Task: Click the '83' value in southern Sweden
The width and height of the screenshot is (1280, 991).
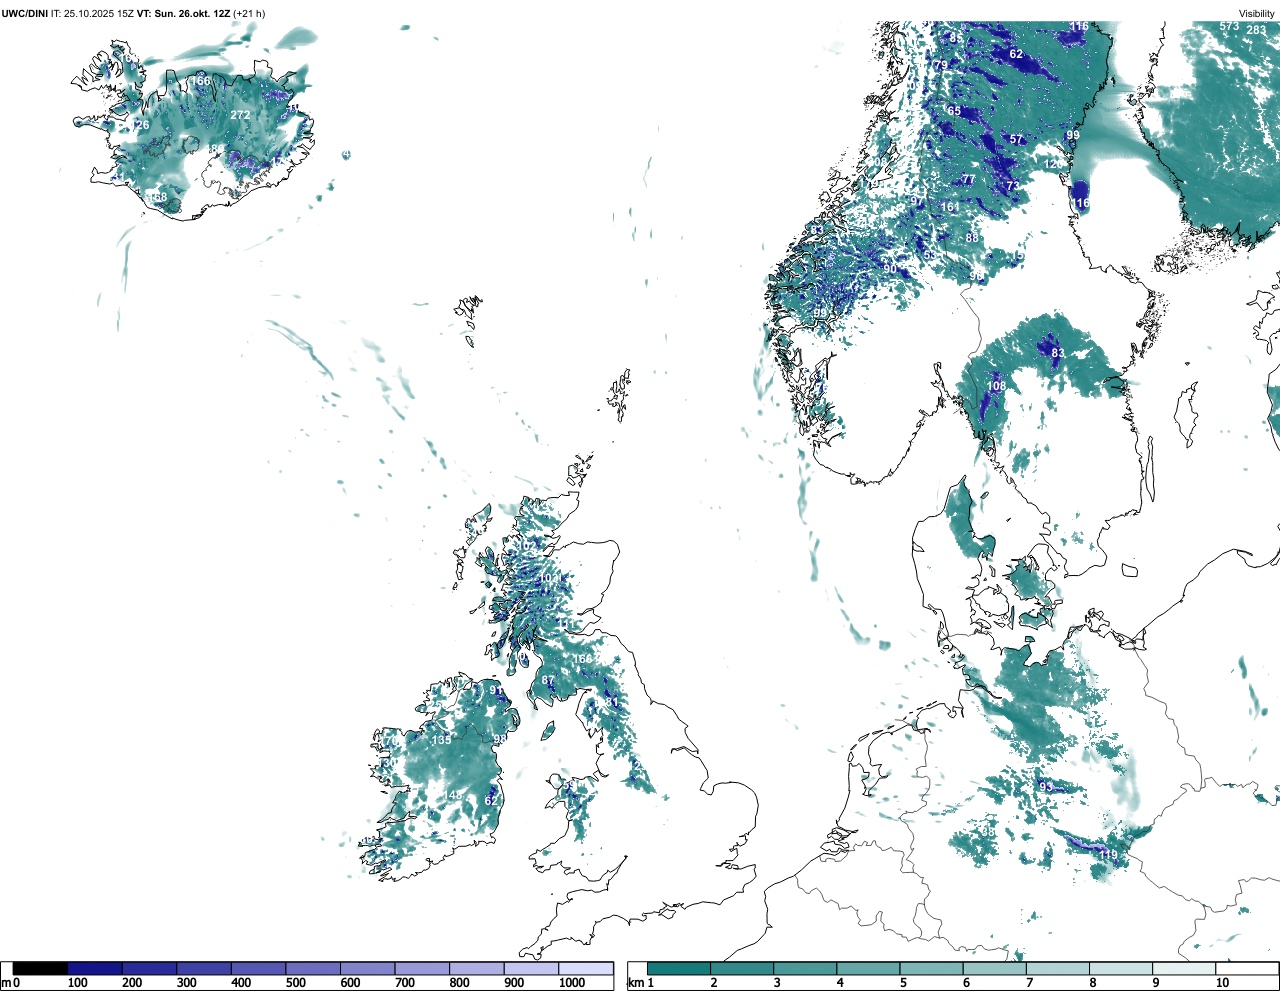Action: point(1058,353)
